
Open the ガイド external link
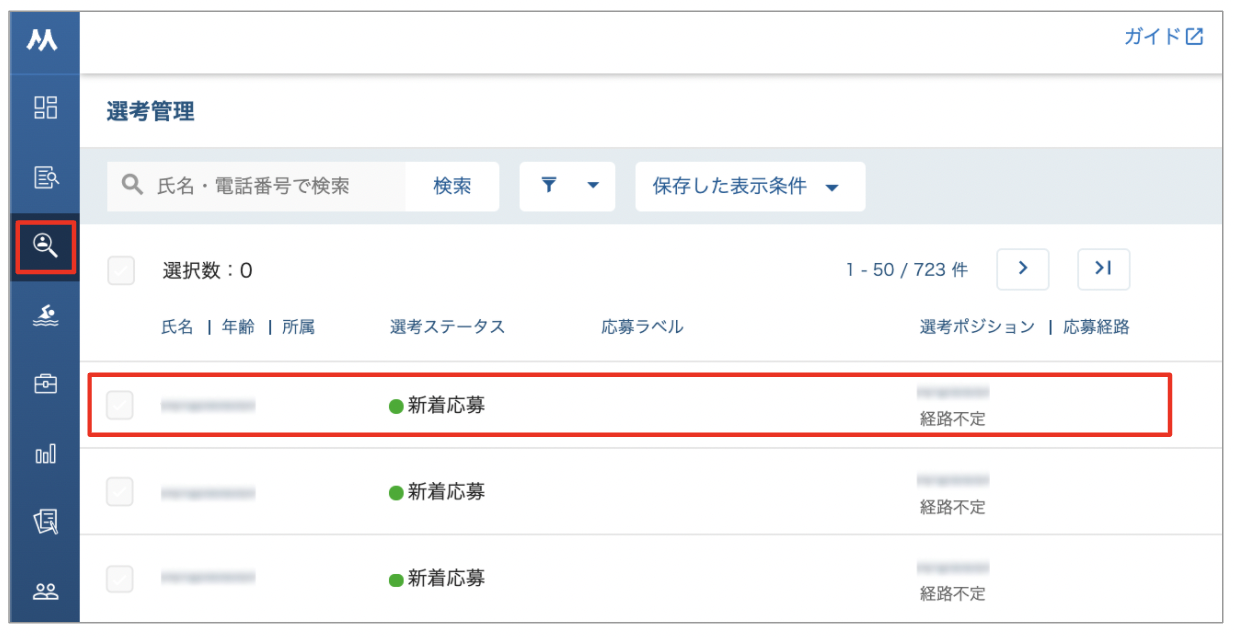tap(1164, 37)
